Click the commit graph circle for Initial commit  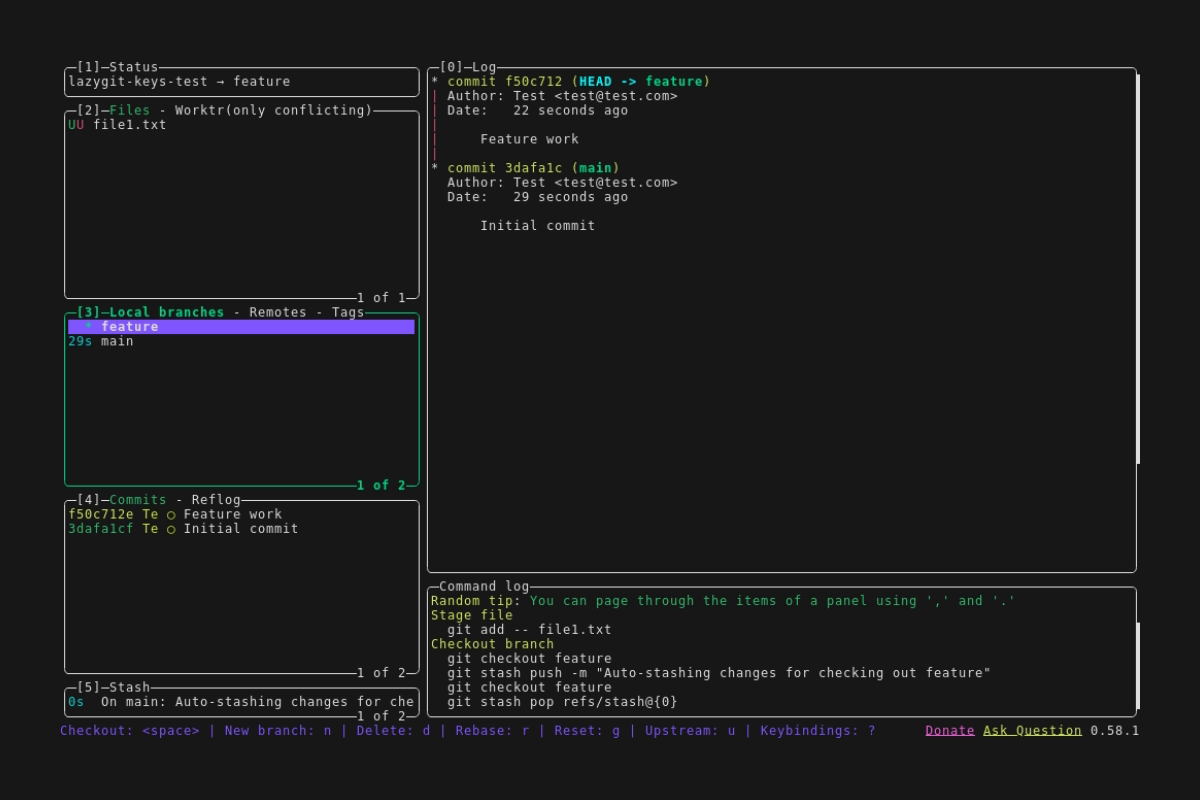point(171,529)
